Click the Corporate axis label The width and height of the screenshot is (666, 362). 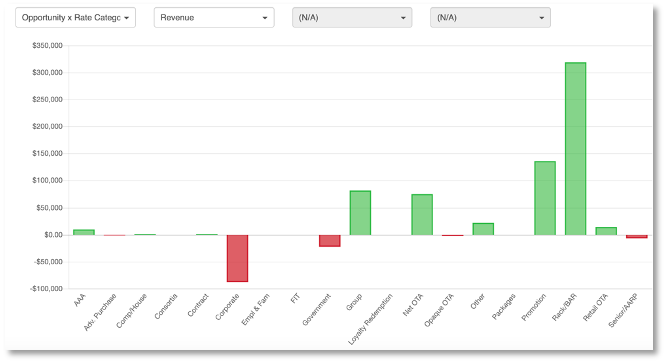[227, 307]
